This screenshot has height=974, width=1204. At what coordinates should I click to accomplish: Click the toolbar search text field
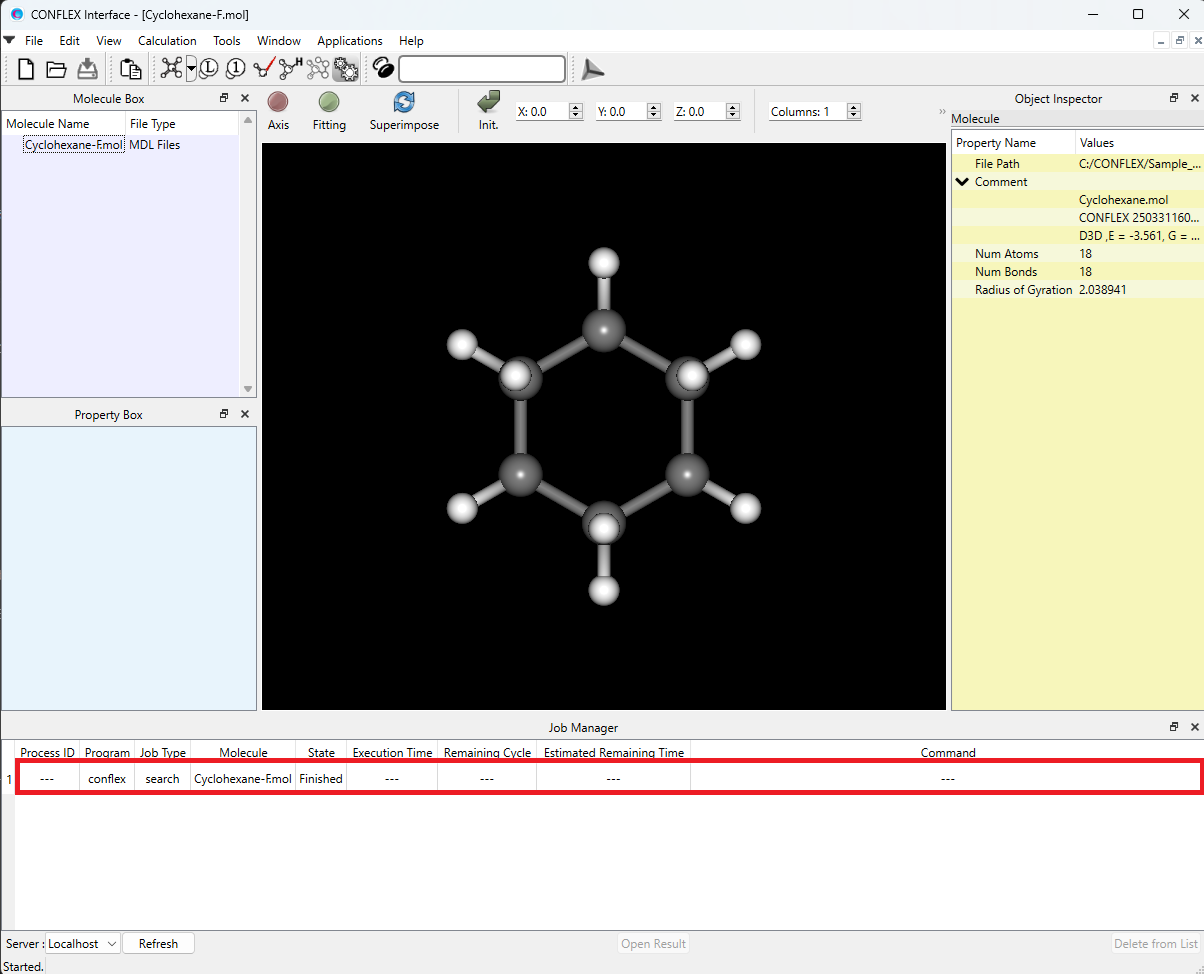(x=481, y=69)
